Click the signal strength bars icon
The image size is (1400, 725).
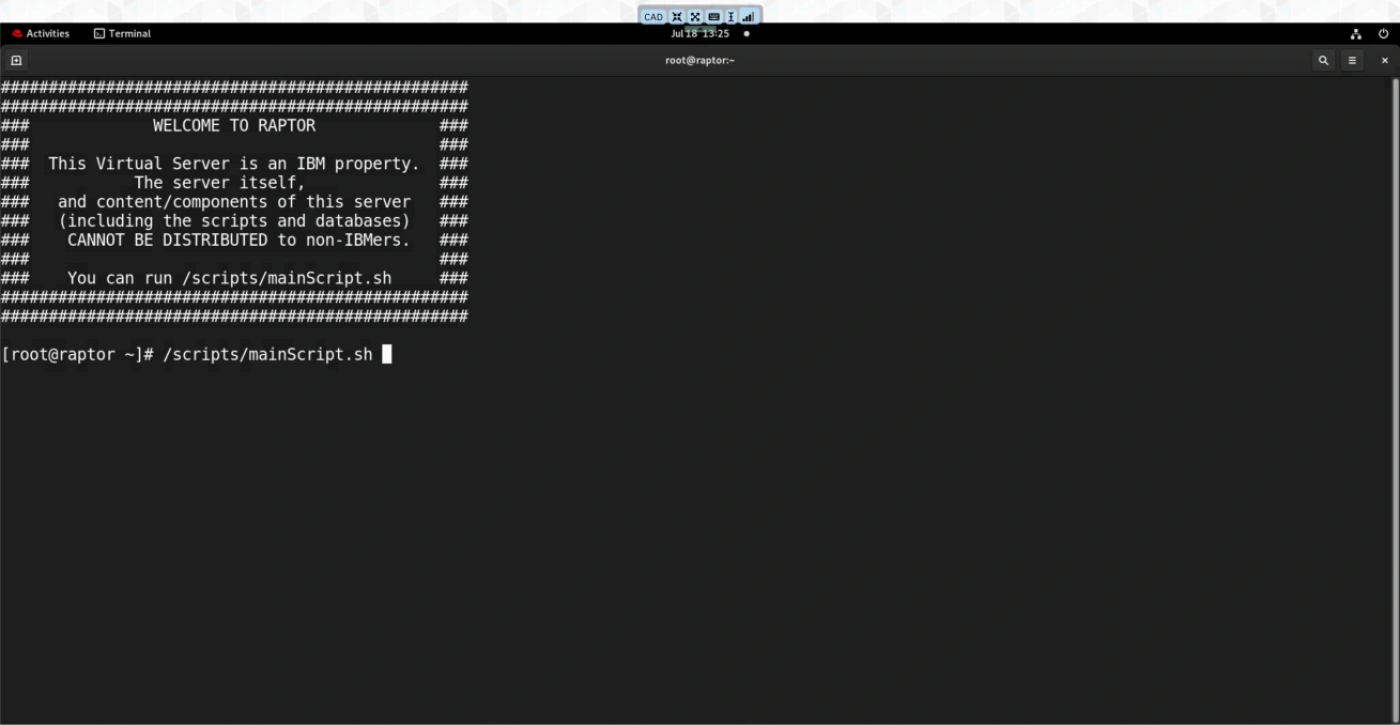point(748,17)
